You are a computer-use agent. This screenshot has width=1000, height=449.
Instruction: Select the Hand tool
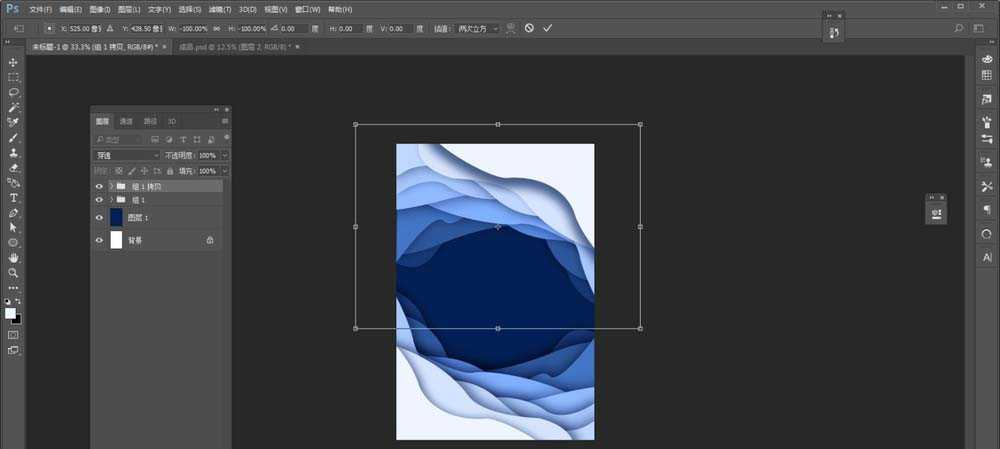coord(13,258)
